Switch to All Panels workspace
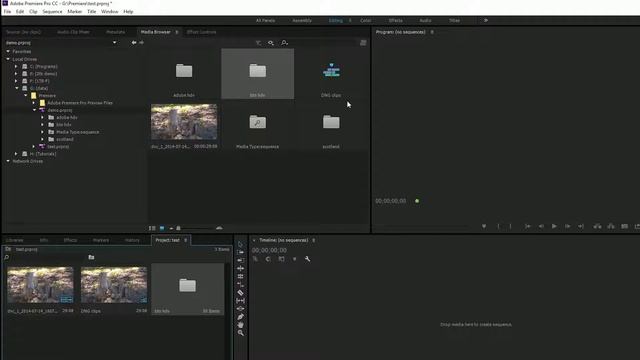This screenshot has width=640, height=360. (265, 20)
